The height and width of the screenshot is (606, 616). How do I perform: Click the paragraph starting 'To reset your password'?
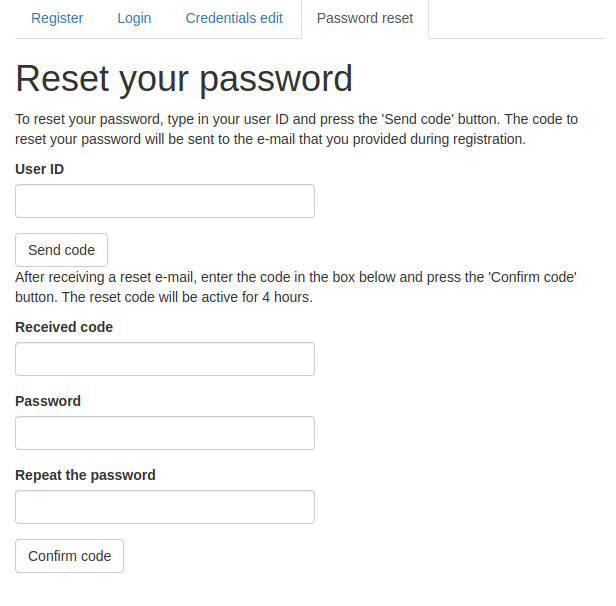pyautogui.click(x=296, y=129)
